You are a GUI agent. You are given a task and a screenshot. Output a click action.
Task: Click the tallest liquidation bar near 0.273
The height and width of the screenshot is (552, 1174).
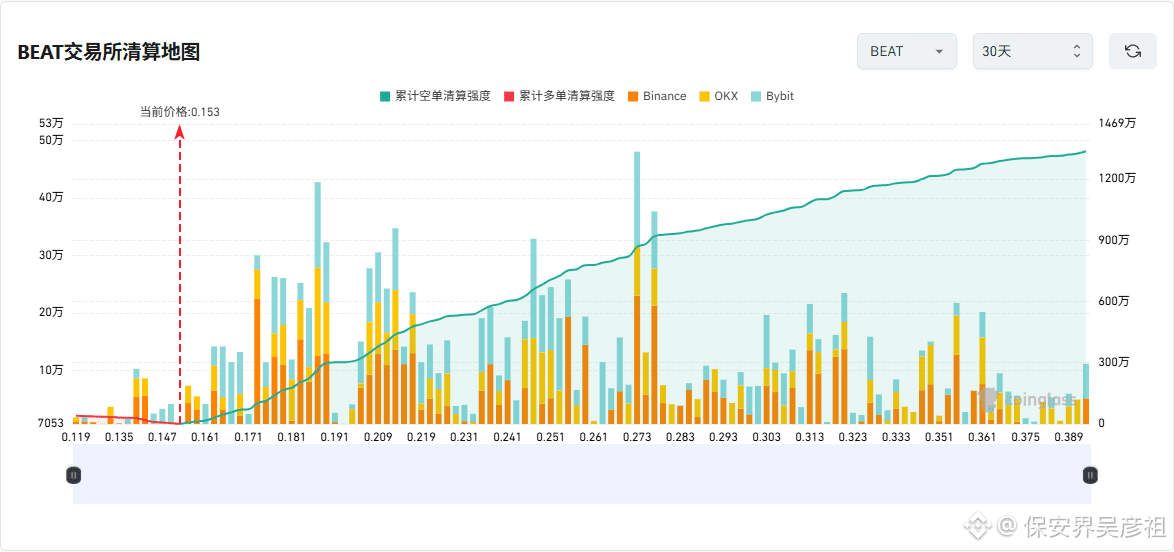637,288
